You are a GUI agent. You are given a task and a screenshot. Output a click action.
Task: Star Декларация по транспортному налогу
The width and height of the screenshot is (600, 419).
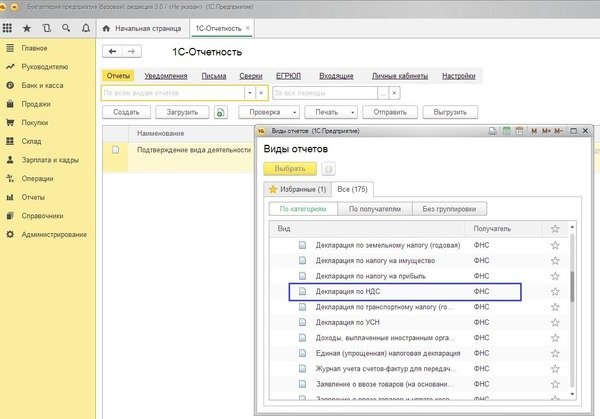tap(555, 307)
